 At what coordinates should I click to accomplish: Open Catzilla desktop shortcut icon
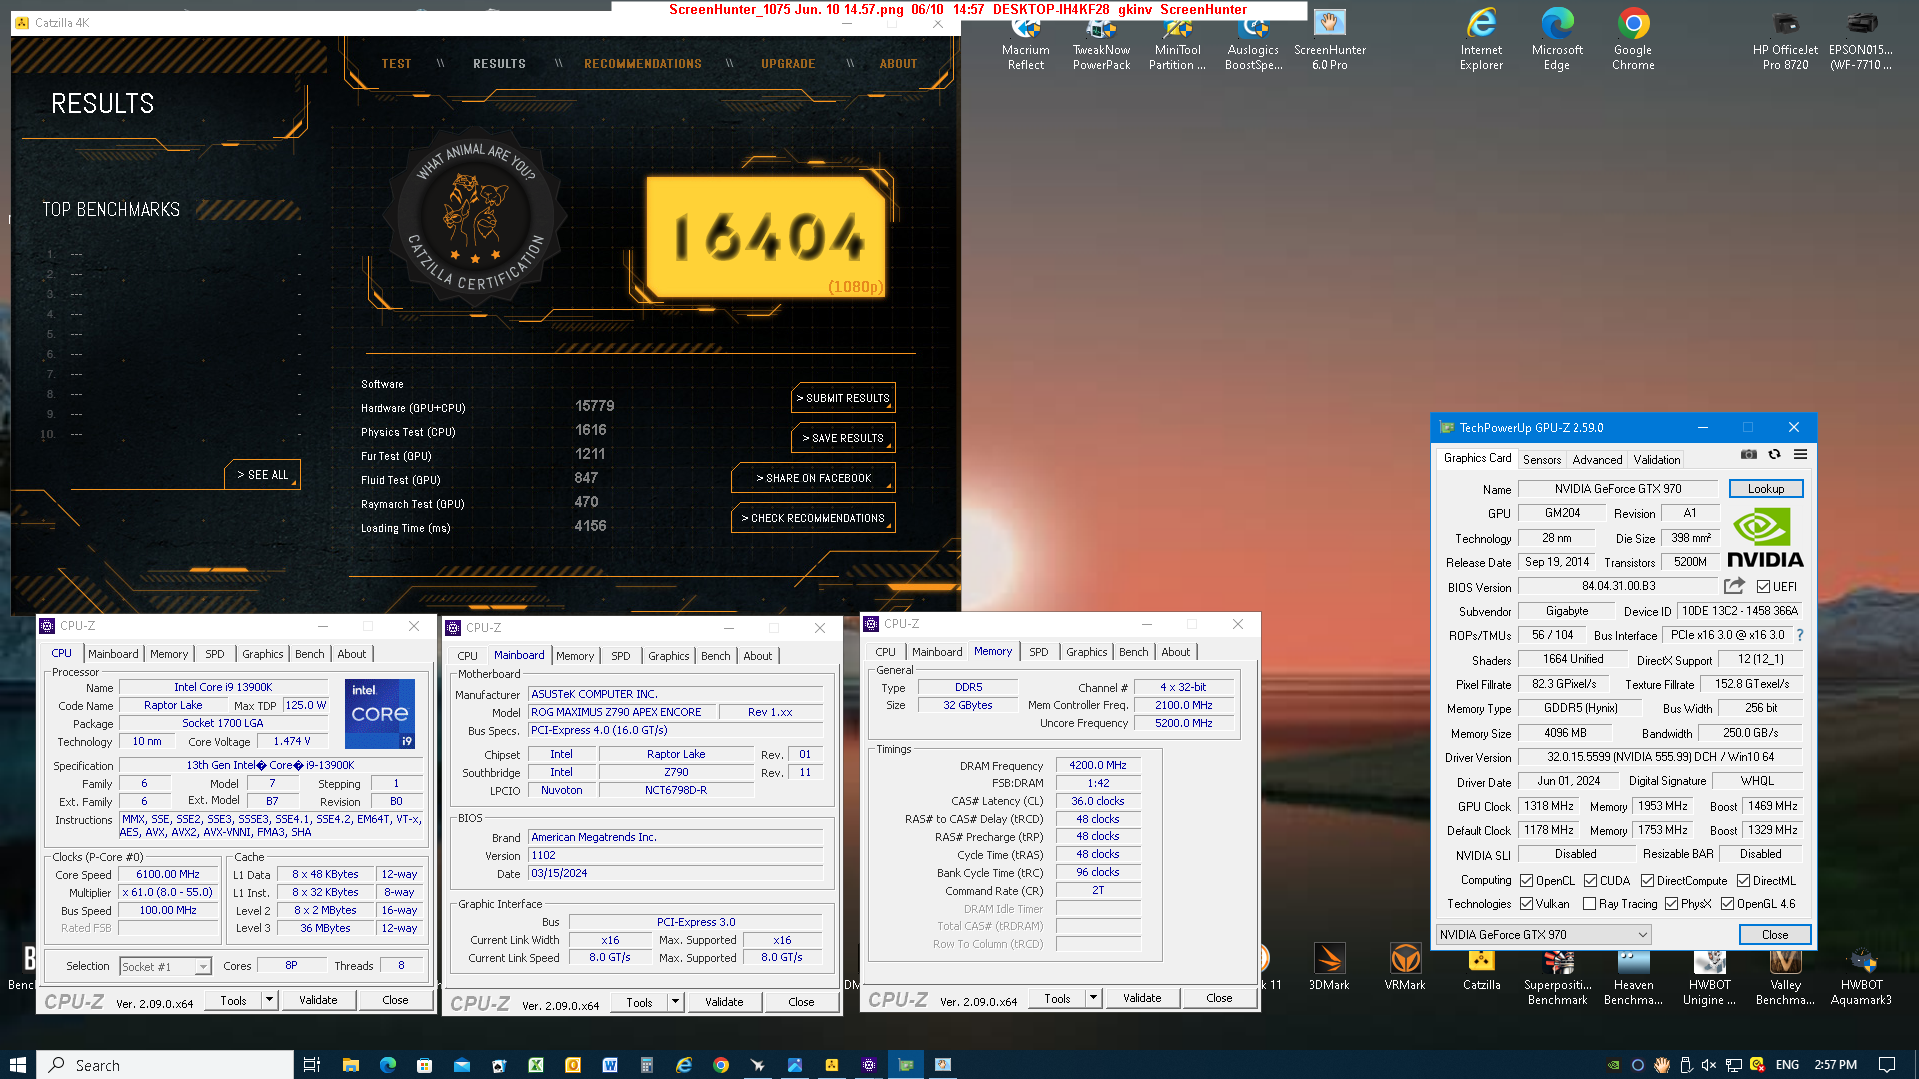1481,967
